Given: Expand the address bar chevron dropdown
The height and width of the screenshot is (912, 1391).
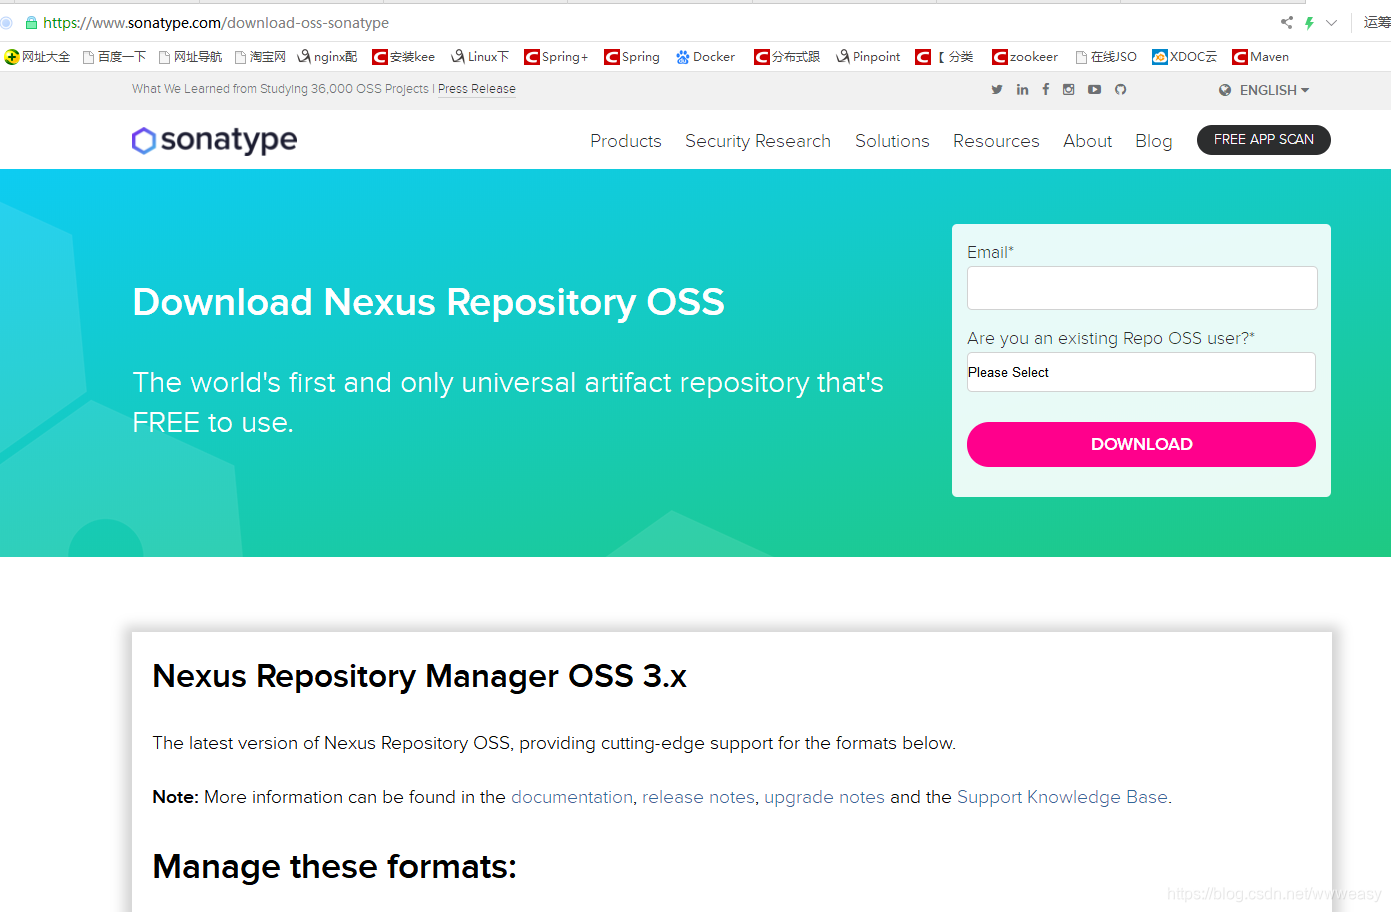Looking at the screenshot, I should (x=1332, y=22).
